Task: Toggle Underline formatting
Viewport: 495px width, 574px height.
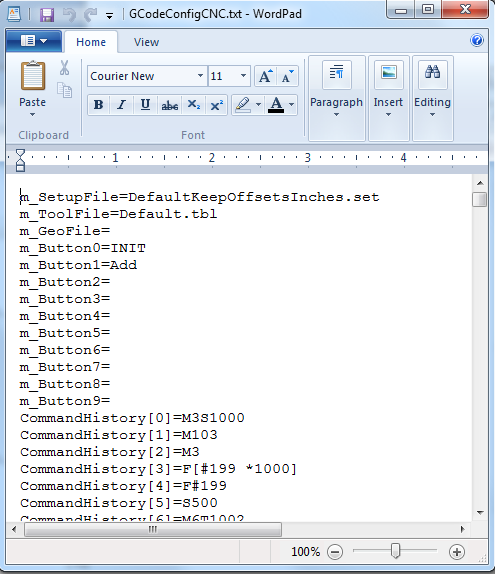Action: pyautogui.click(x=145, y=105)
